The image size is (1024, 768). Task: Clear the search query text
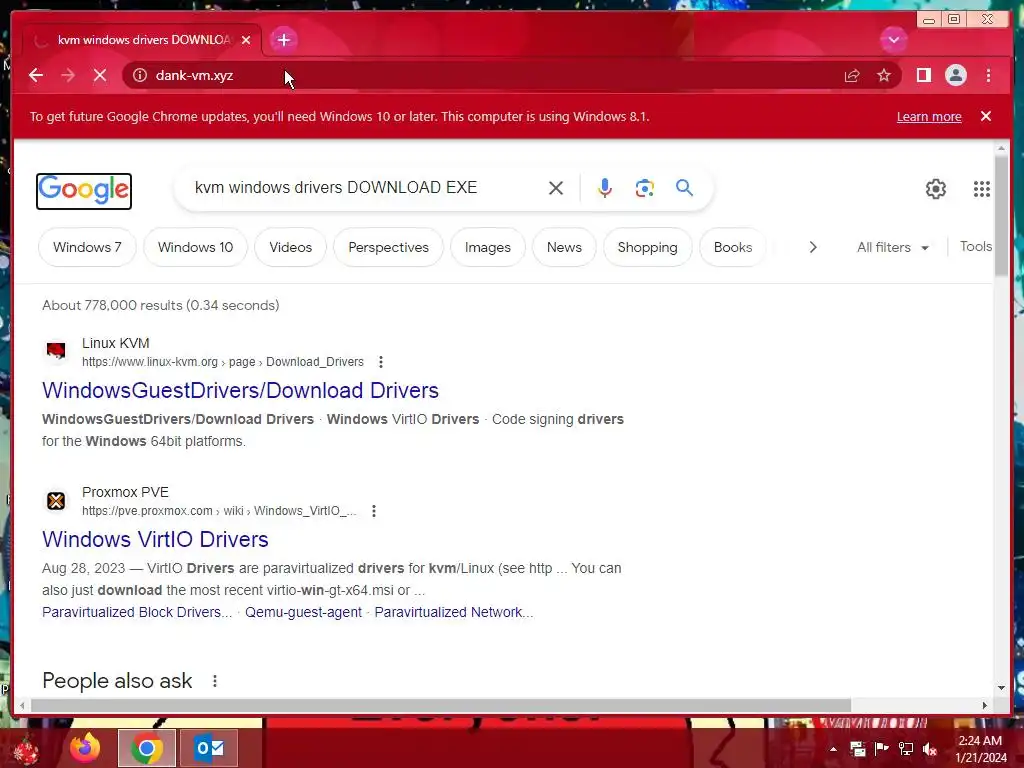click(556, 188)
